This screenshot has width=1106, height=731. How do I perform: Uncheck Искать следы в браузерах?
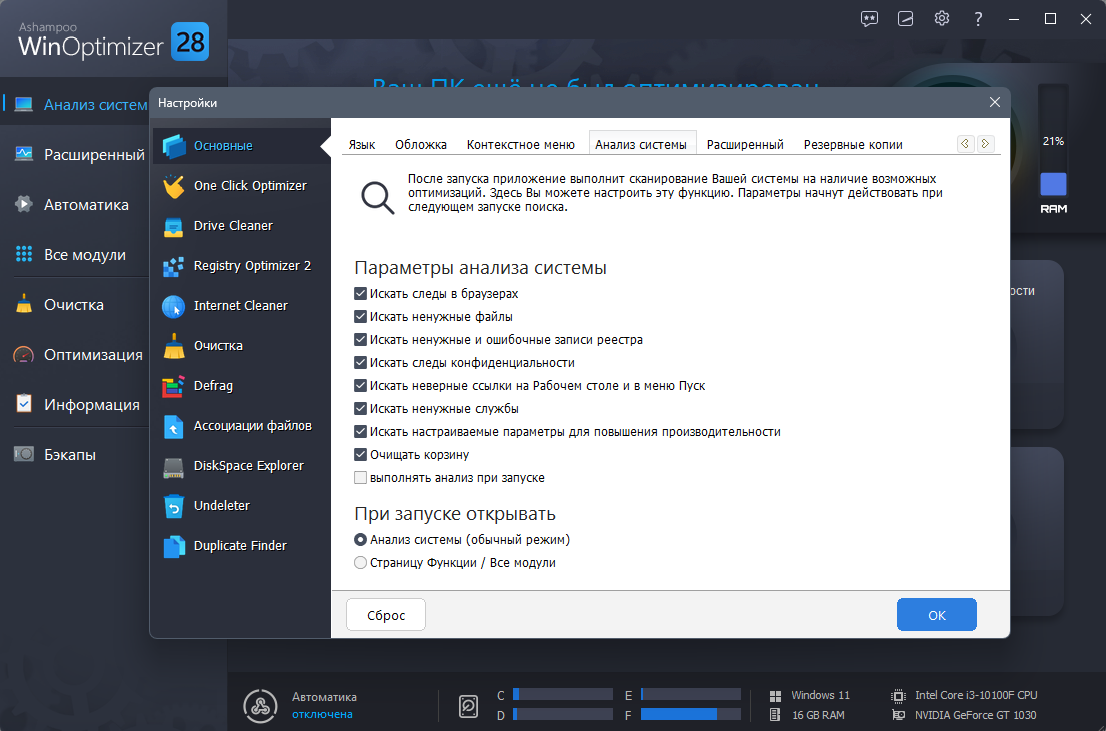(360, 294)
